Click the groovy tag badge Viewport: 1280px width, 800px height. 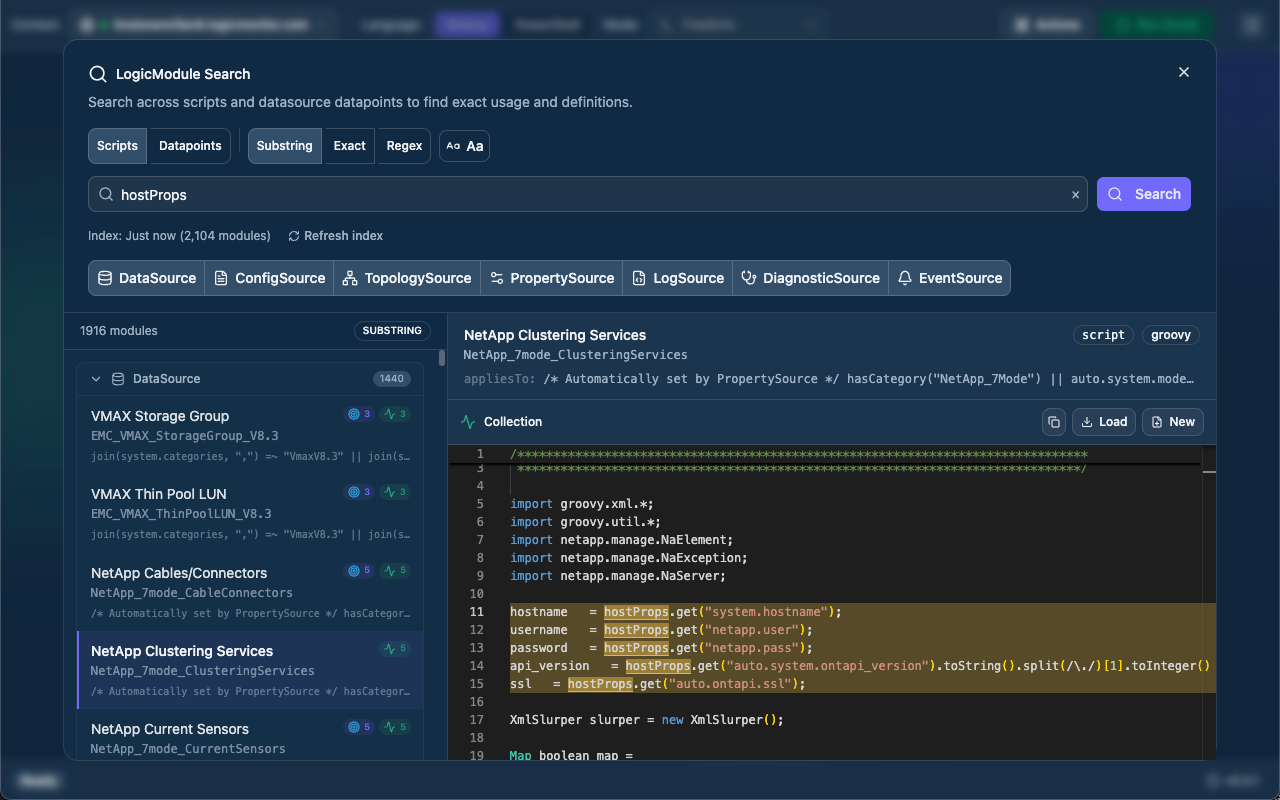click(x=1171, y=335)
